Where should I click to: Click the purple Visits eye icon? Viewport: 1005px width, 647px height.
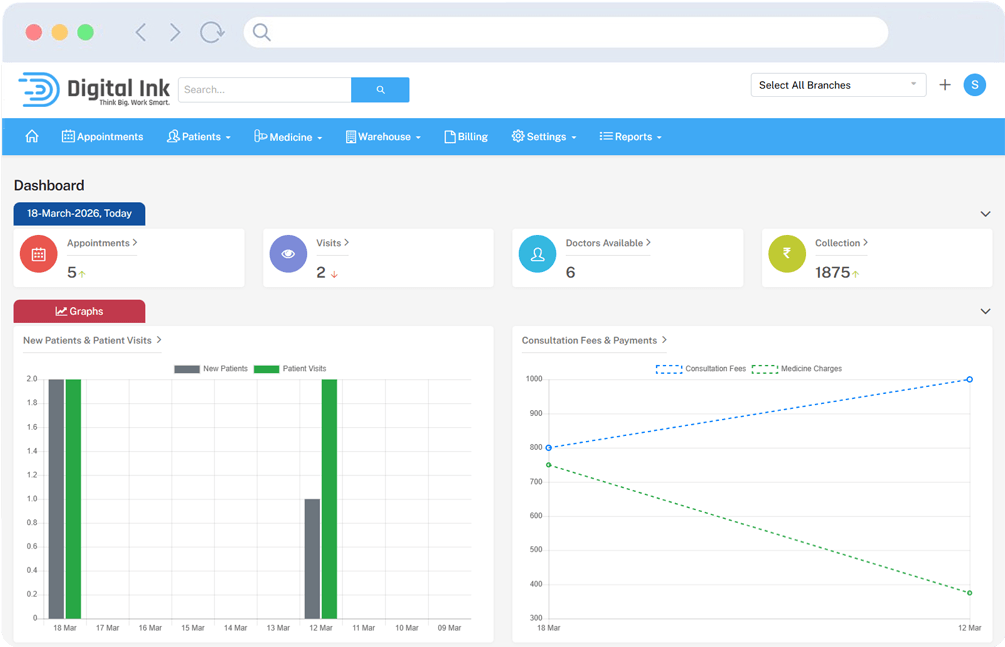pyautogui.click(x=288, y=254)
